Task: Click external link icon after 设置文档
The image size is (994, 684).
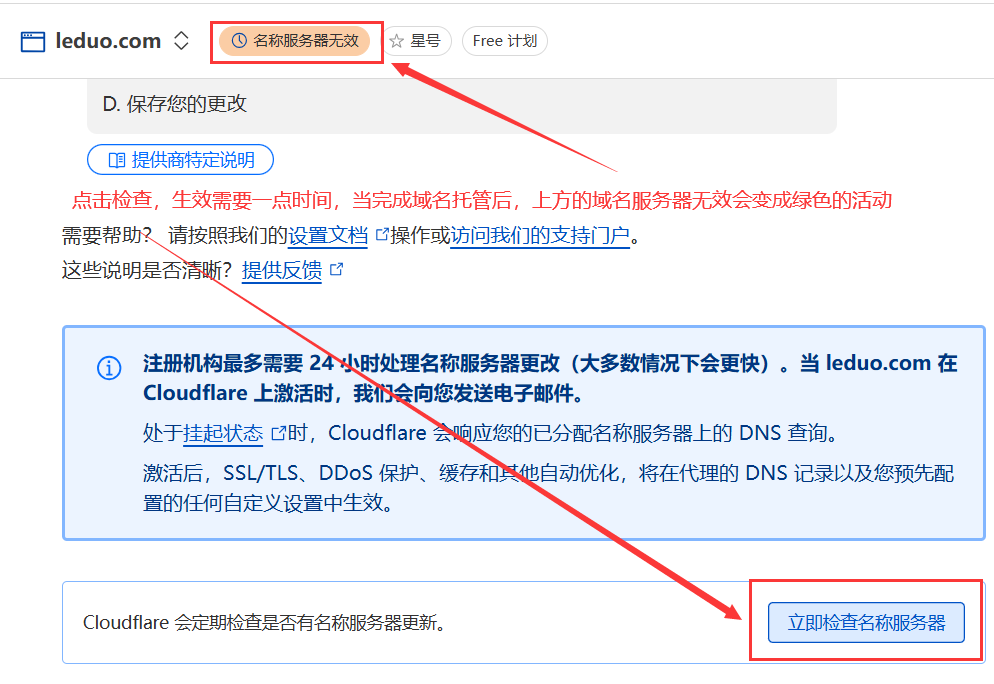Action: (382, 235)
